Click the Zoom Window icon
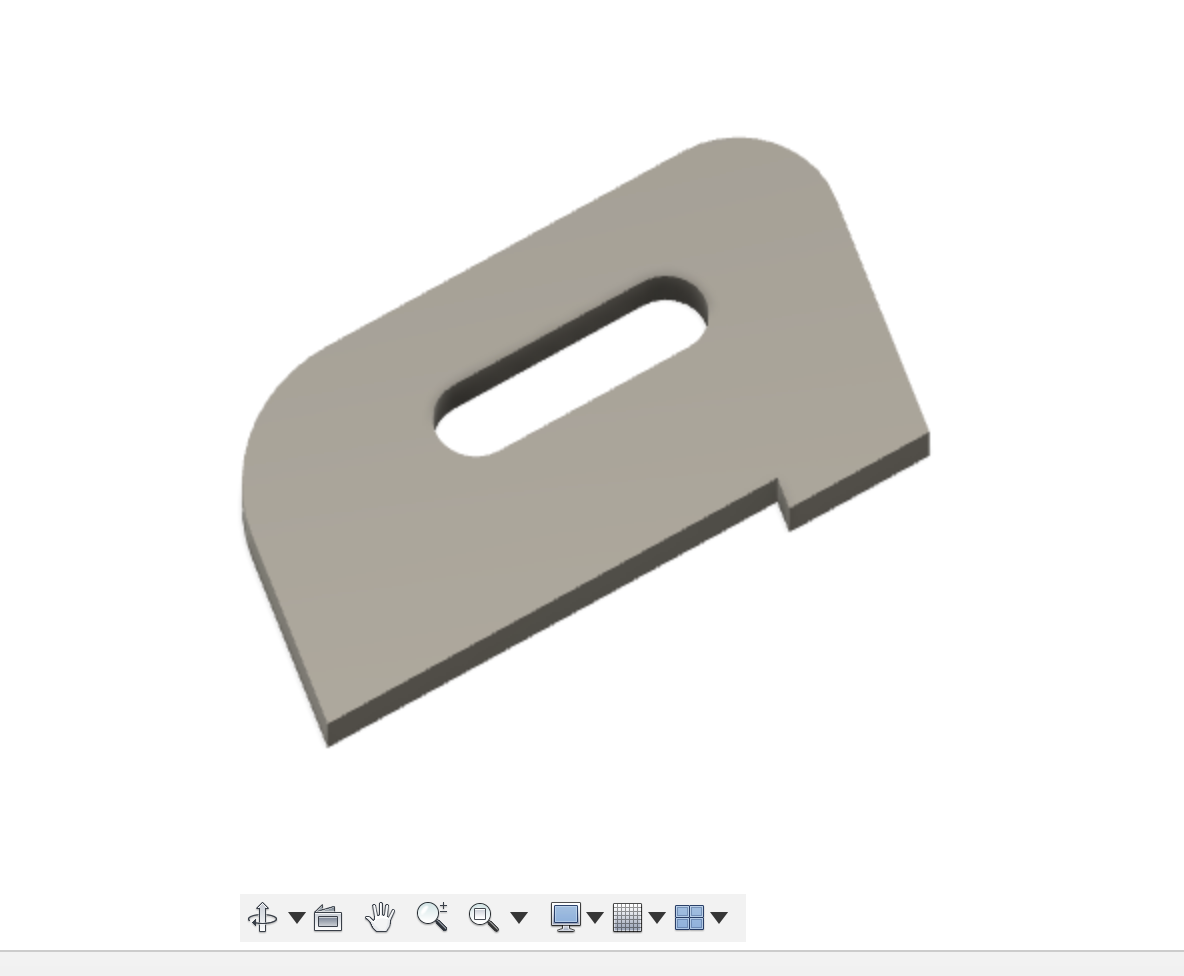The image size is (1184, 976). coord(483,917)
